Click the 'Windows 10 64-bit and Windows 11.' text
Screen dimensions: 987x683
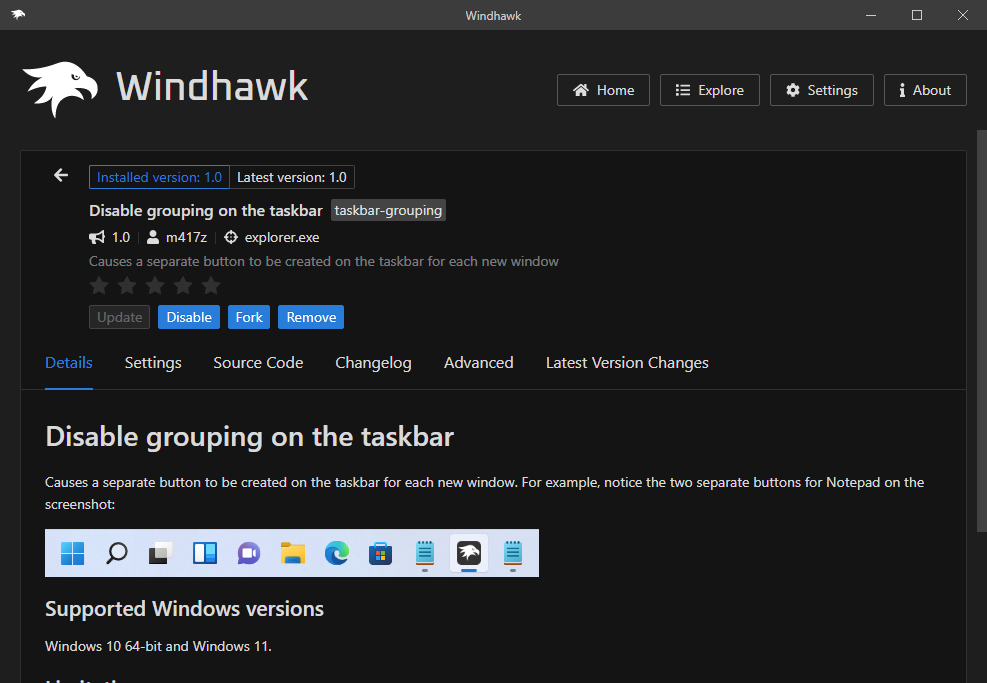(x=158, y=646)
